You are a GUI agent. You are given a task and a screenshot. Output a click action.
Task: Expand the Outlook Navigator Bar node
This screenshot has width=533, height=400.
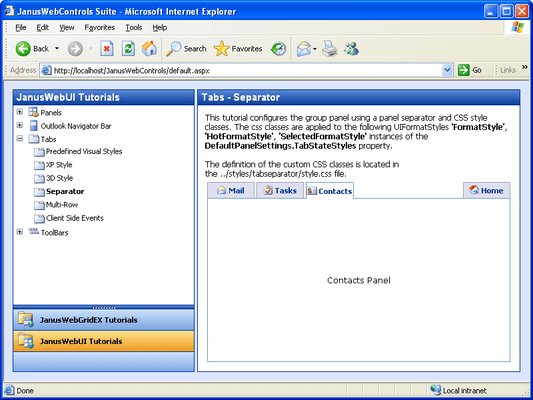20,125
